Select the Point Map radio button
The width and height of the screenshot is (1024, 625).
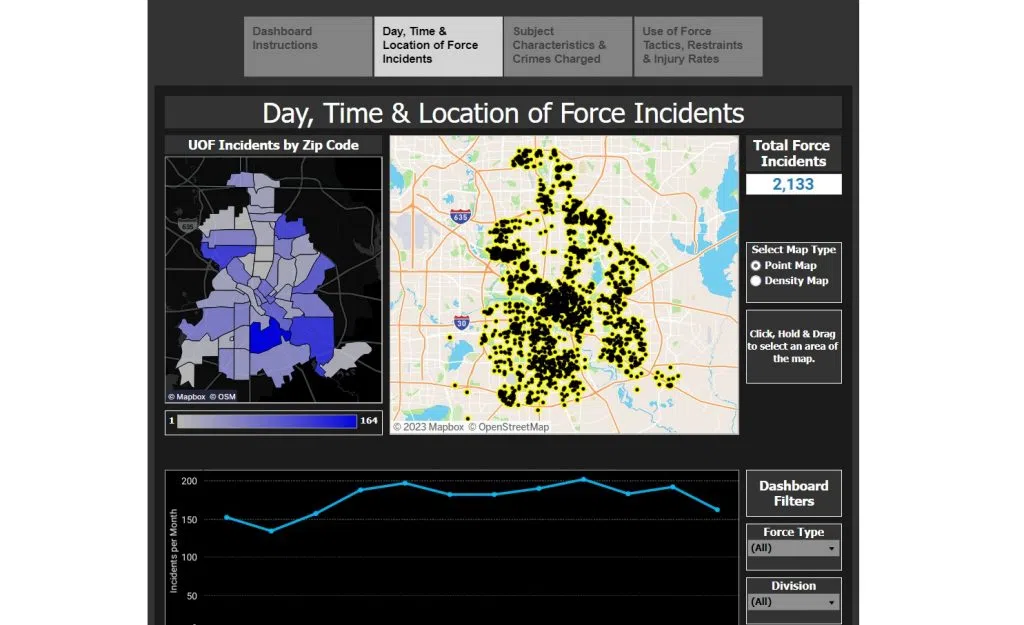[756, 266]
